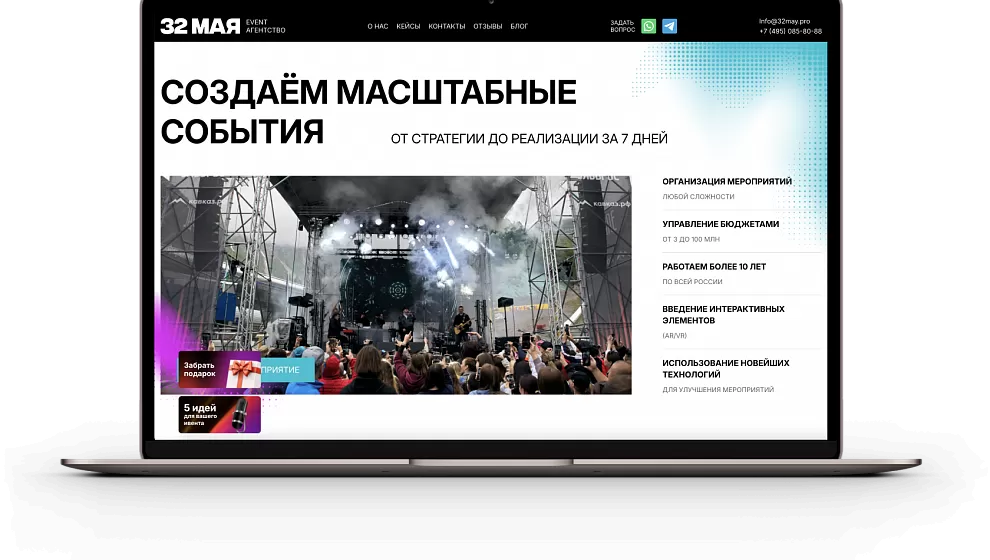Open the О НАС menu item
Screen dimensions: 990x560
click(x=378, y=27)
